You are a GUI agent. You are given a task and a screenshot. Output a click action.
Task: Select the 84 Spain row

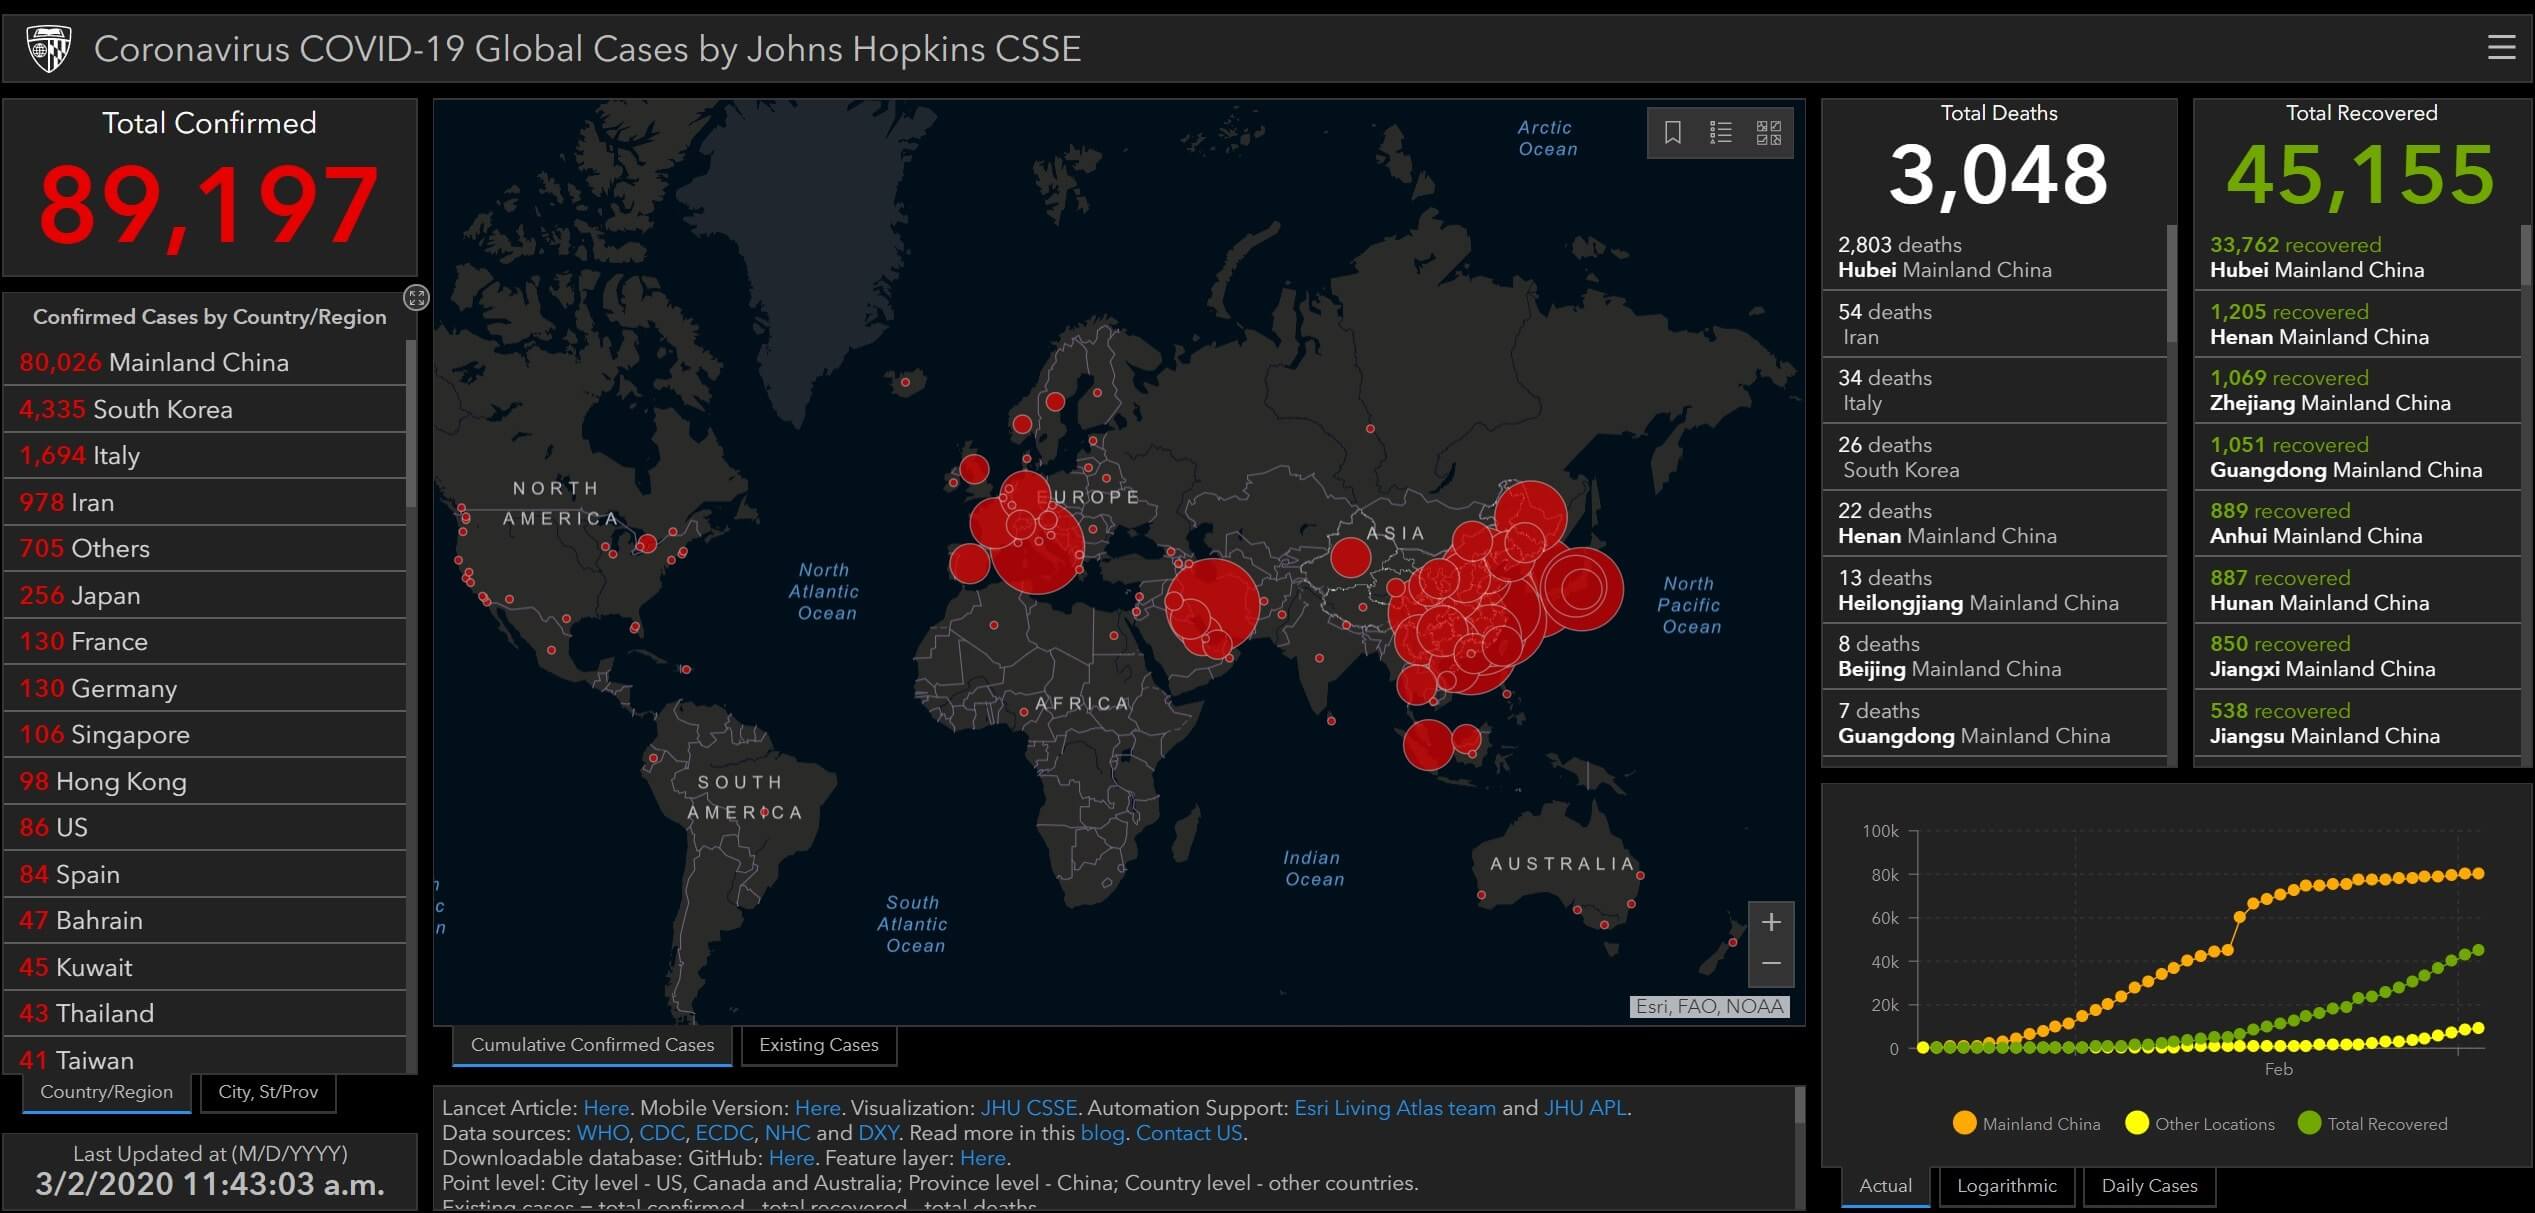(x=205, y=874)
